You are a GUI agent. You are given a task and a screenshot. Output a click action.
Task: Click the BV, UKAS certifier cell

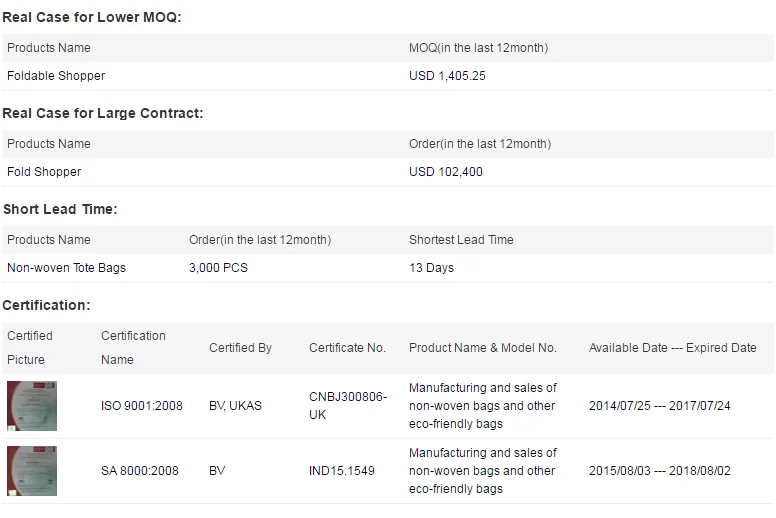tap(235, 406)
